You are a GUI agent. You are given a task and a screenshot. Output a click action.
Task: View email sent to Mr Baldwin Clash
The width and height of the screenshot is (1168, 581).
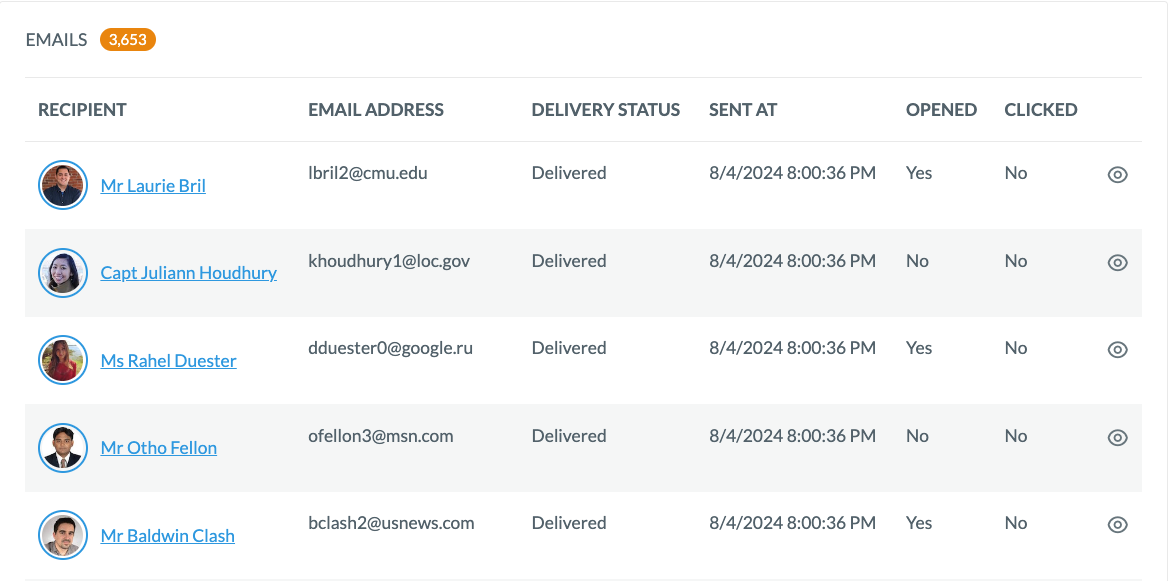pos(1117,524)
